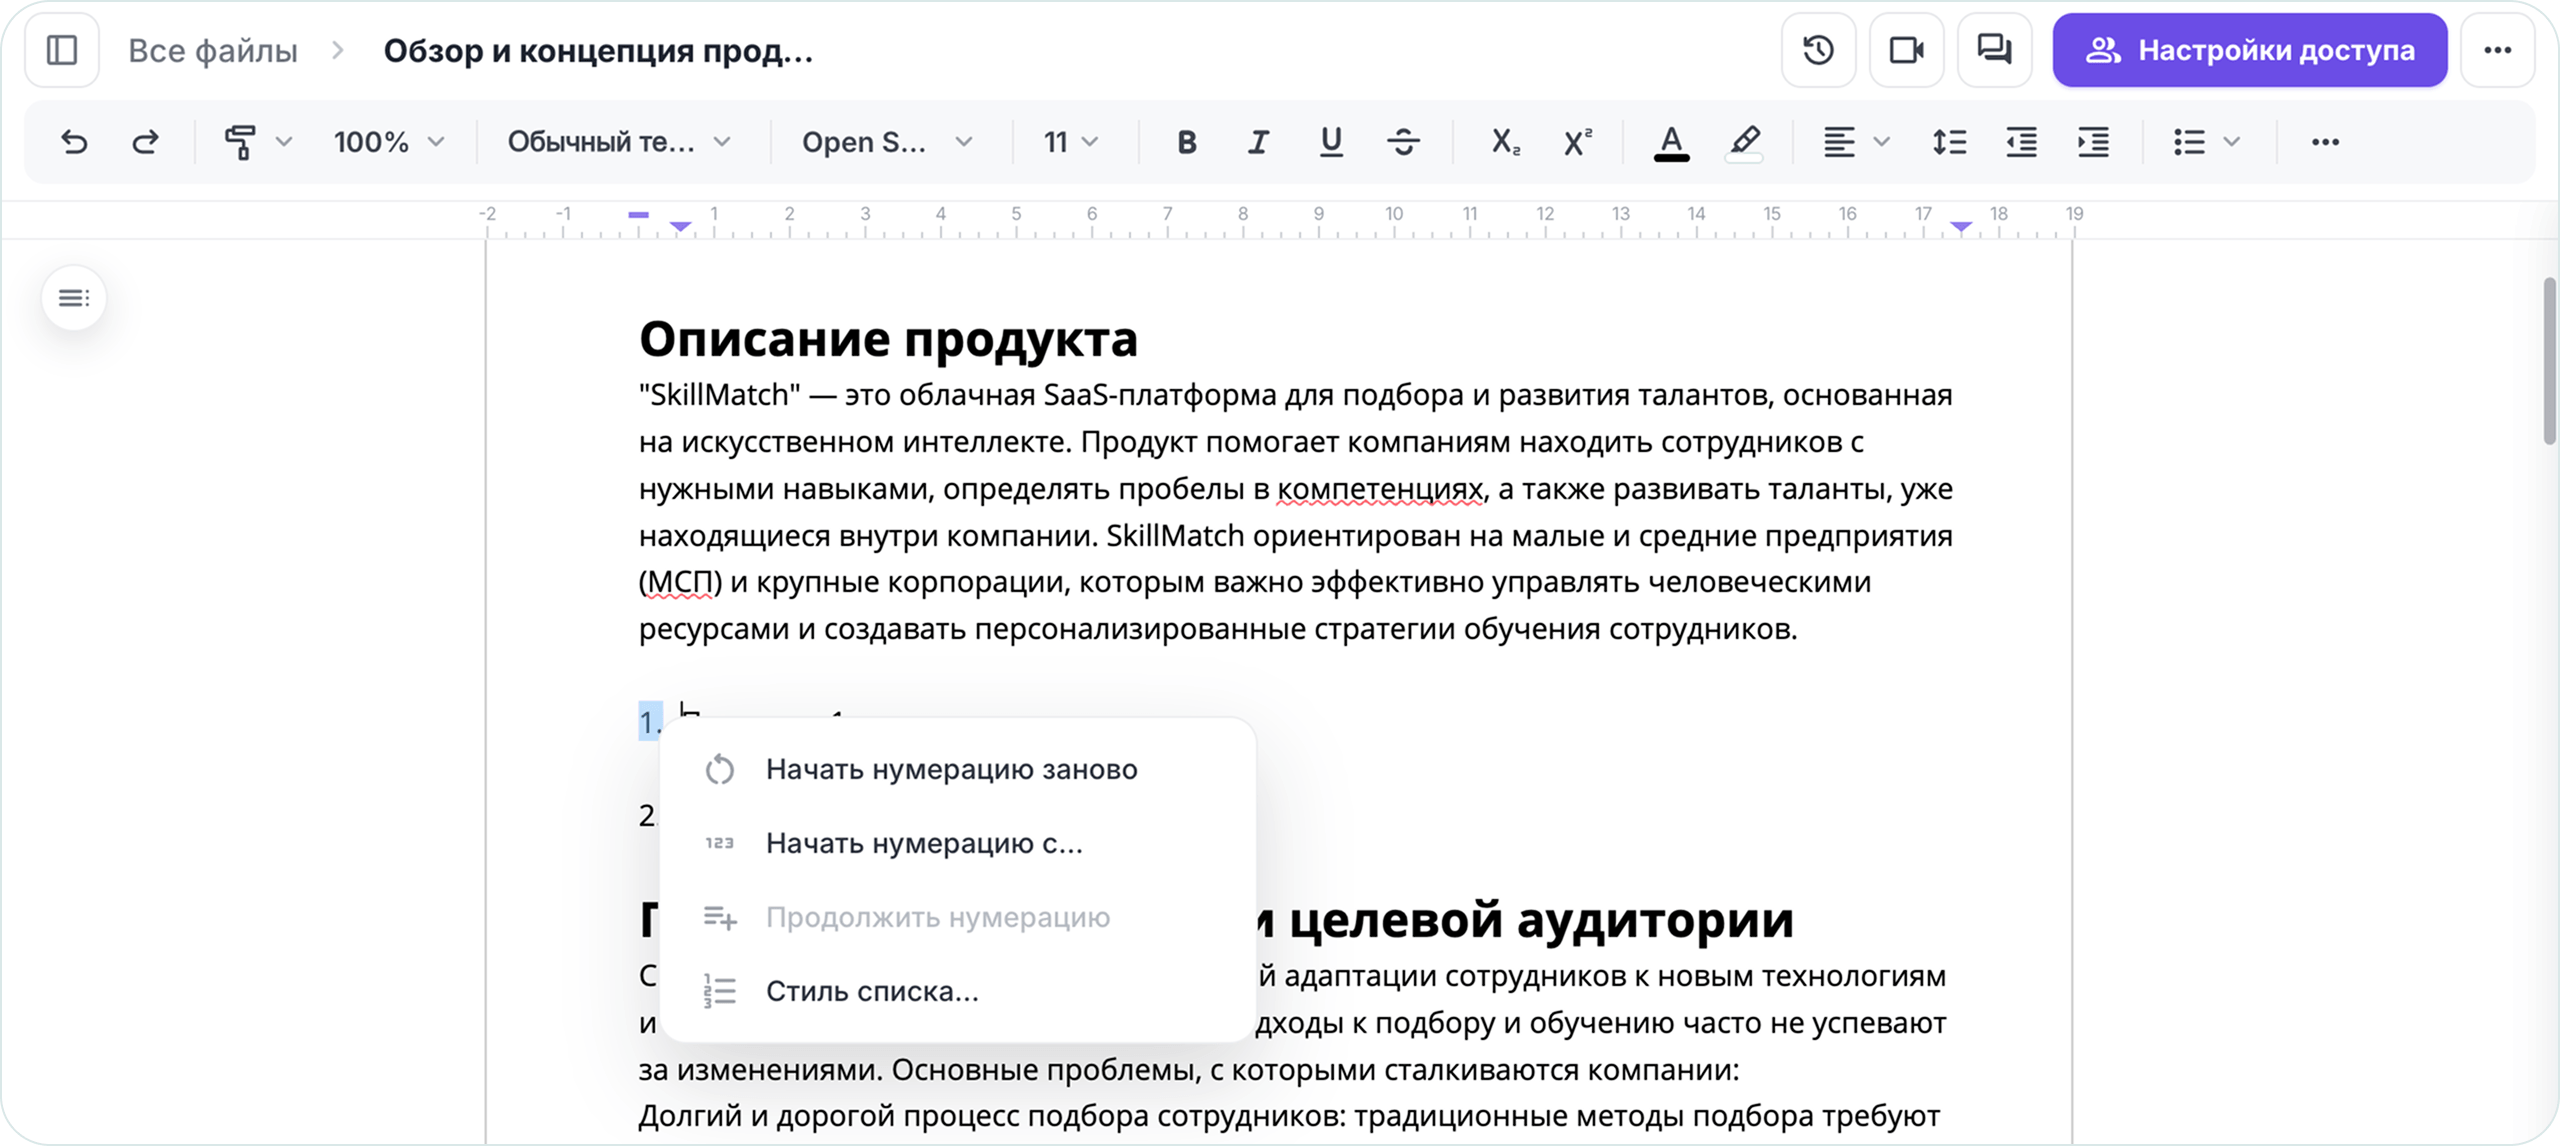Decrease the paragraph indent
Screen dimensions: 2560x1146
2021,142
